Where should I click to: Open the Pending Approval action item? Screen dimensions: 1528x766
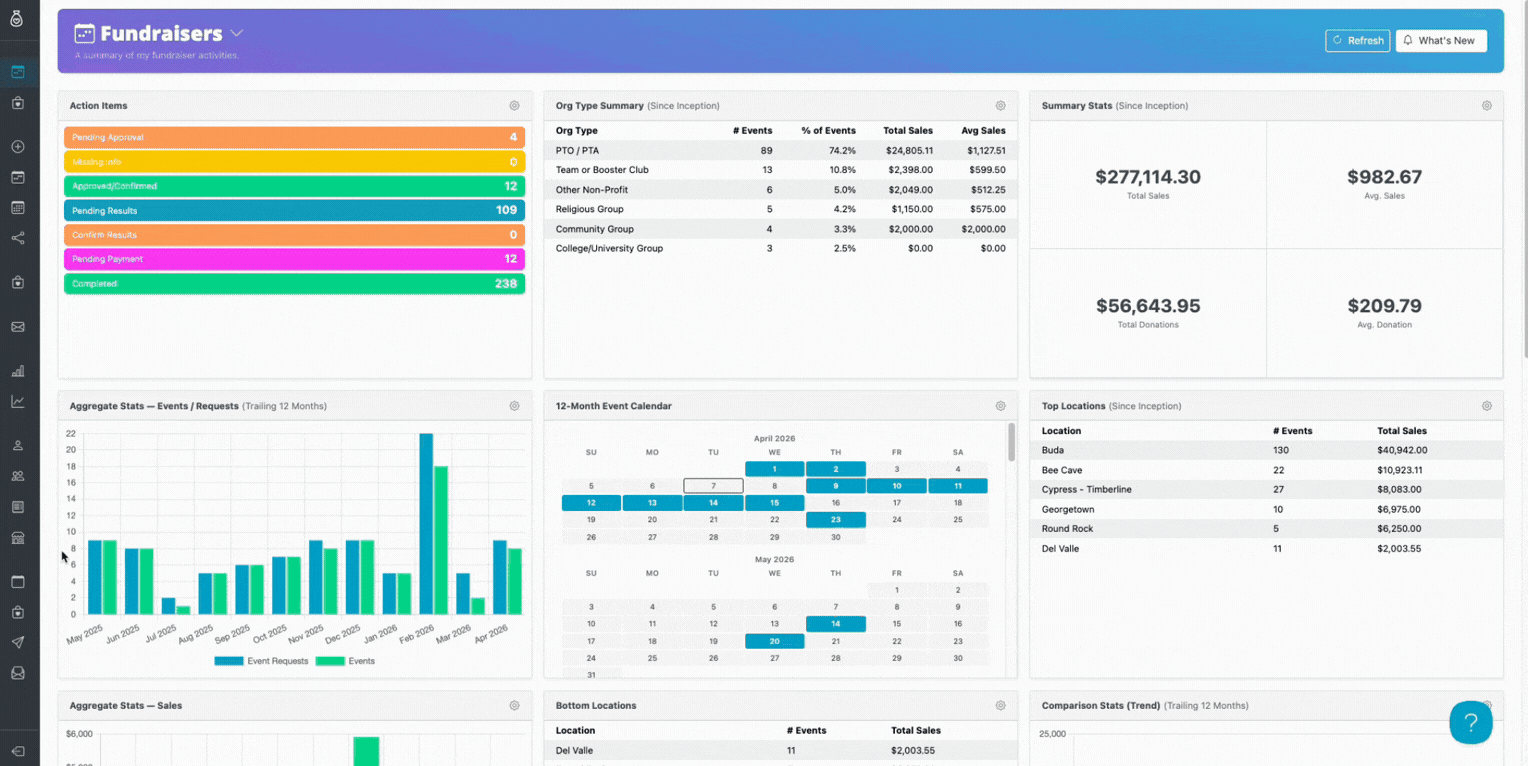(x=294, y=138)
